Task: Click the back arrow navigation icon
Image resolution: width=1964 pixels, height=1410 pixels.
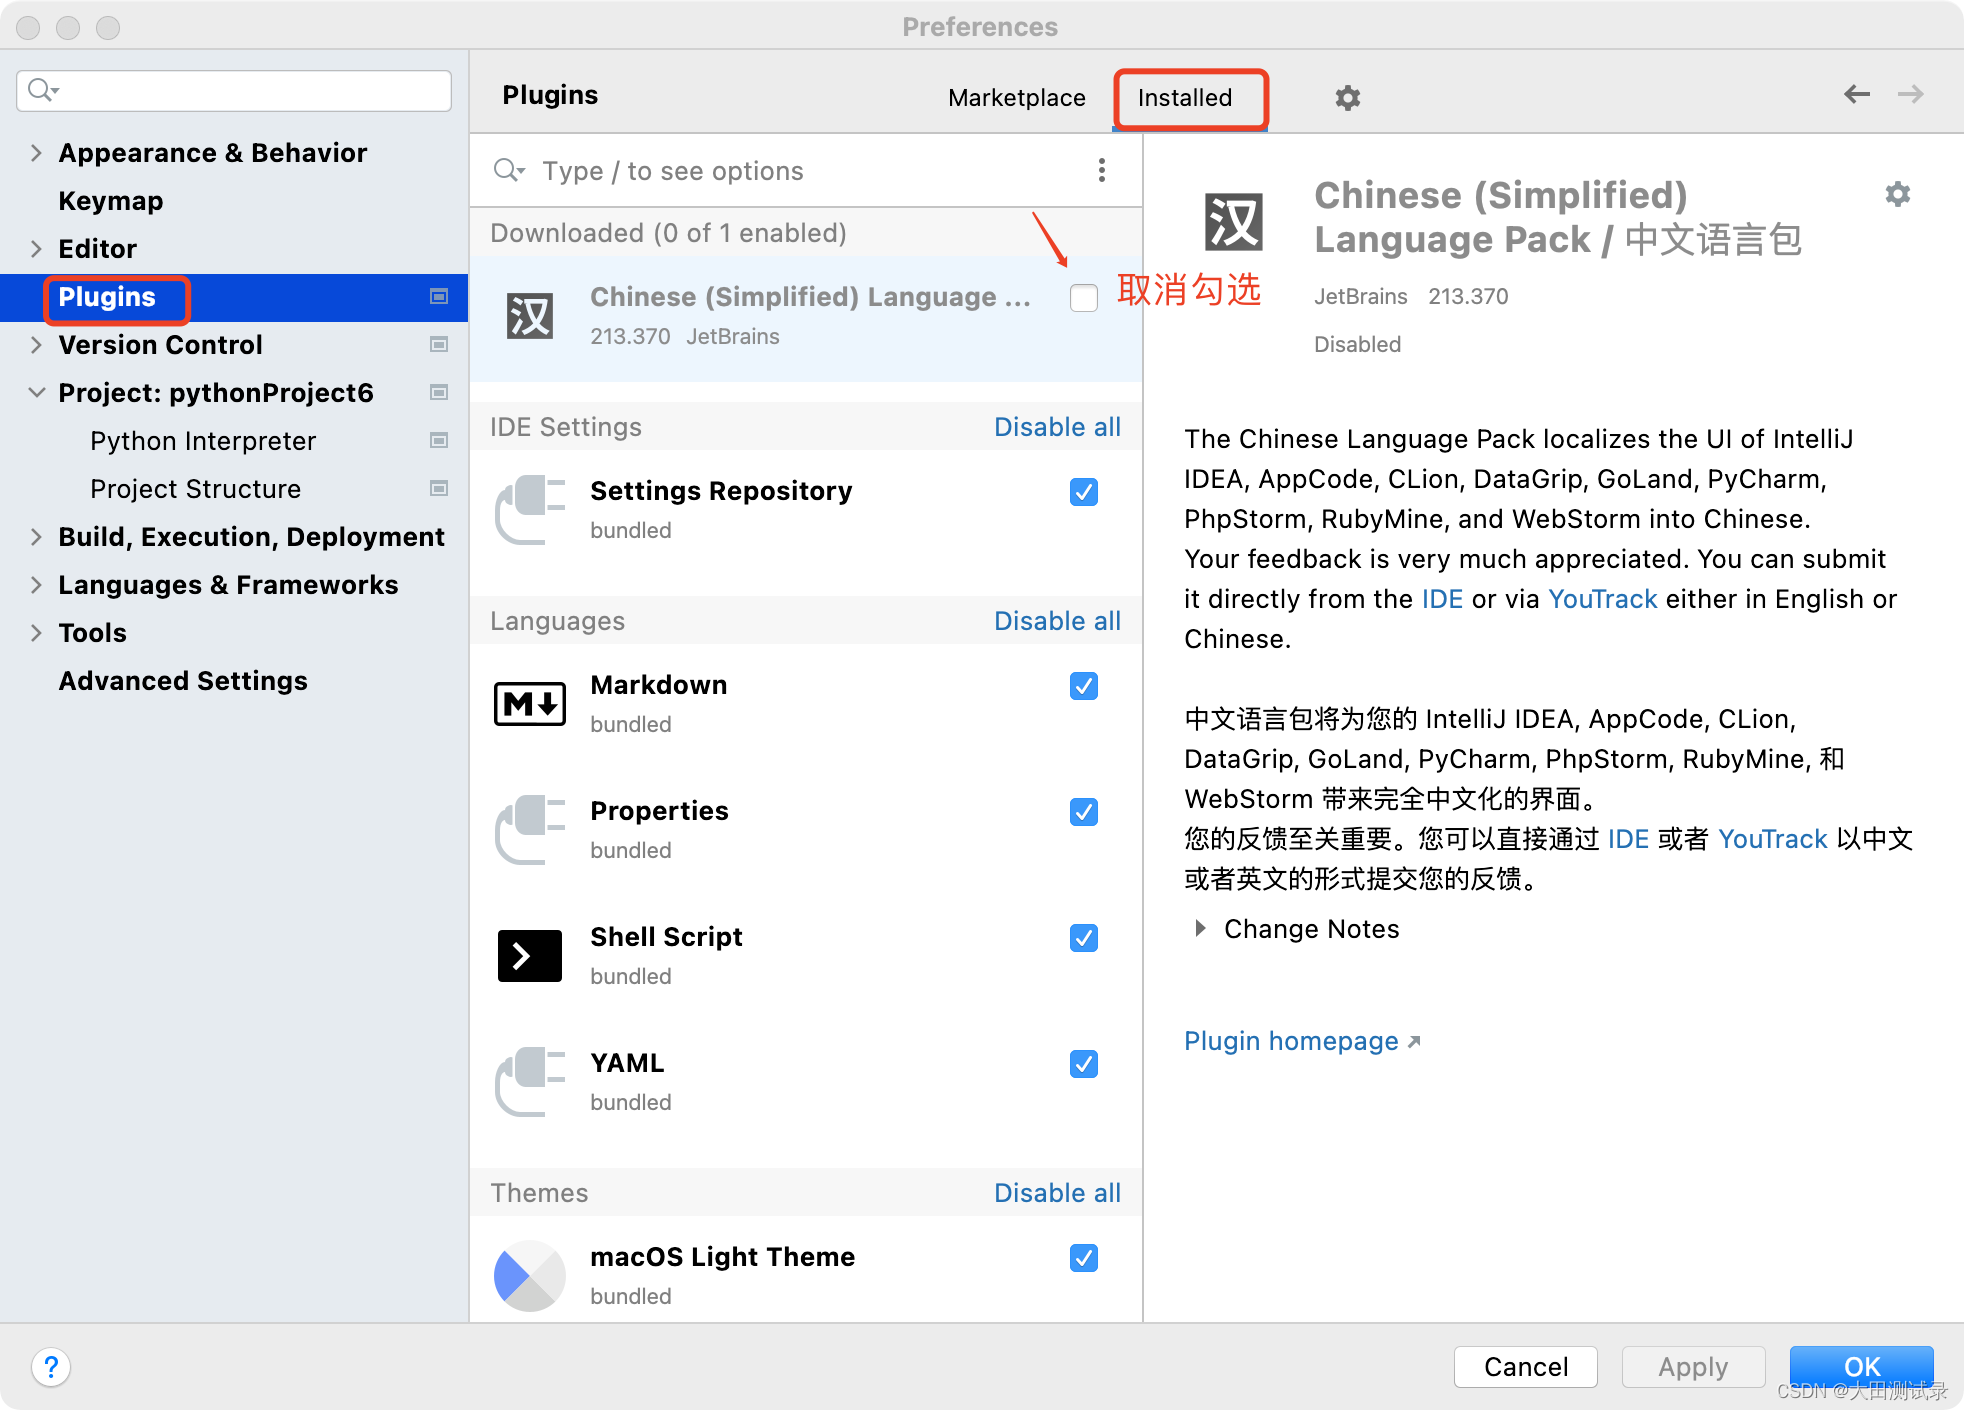Action: 1856,94
